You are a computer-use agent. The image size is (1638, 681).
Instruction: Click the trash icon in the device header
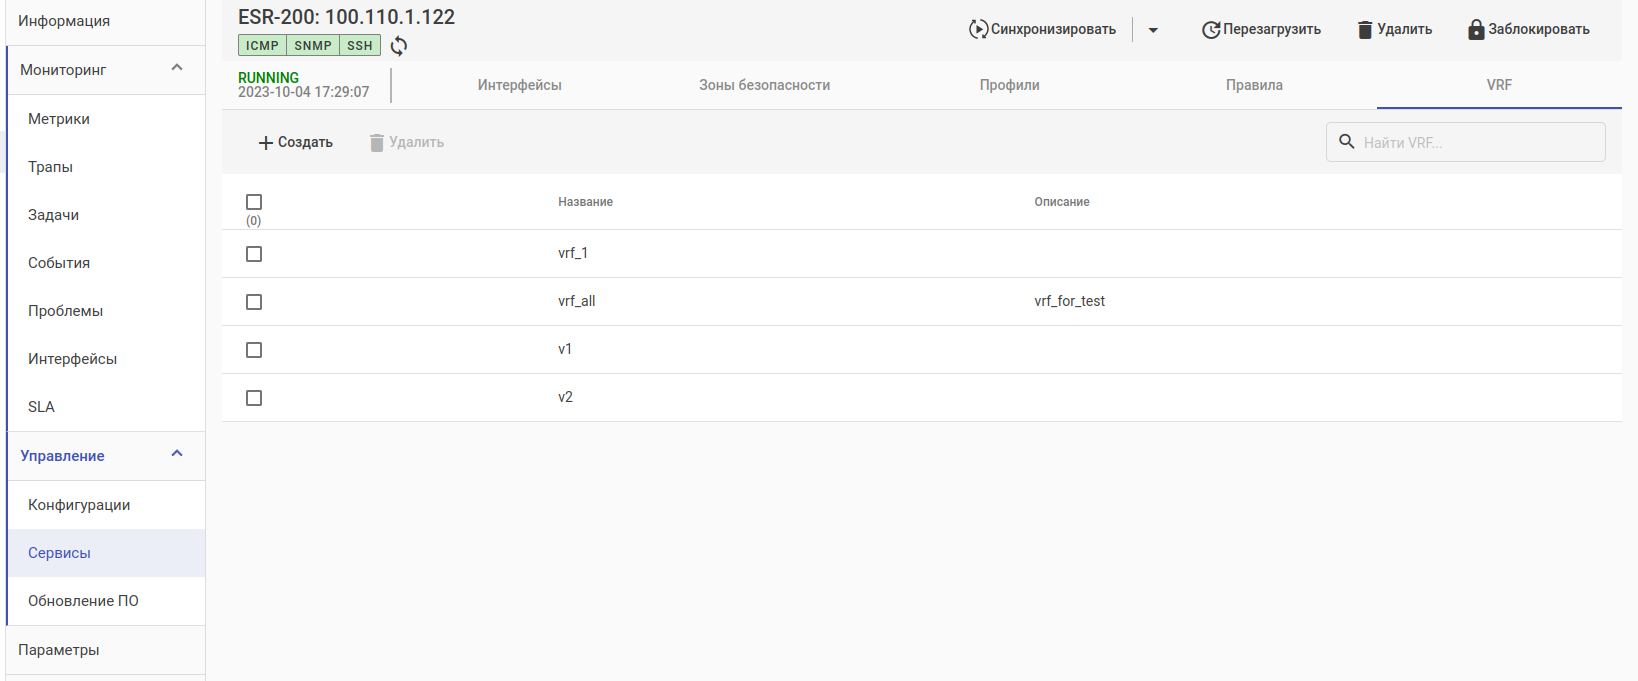pos(1365,30)
